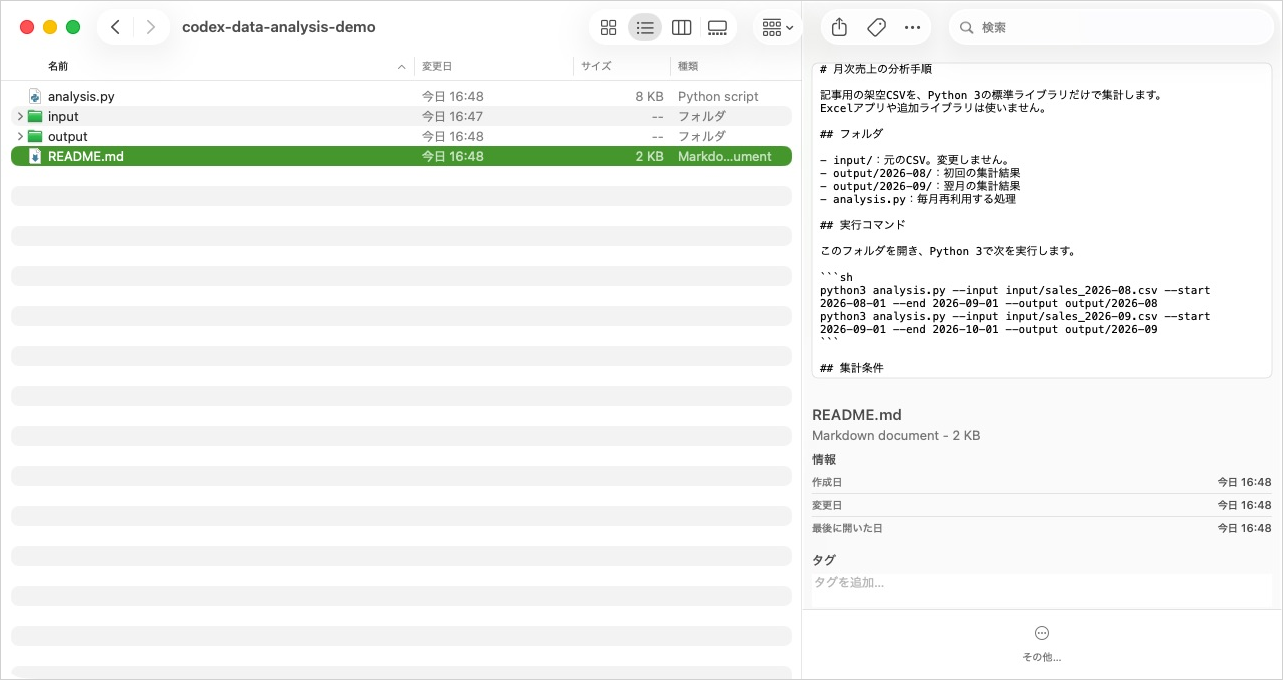Click the 情報 section heading in preview pane
This screenshot has height=680, width=1283.
click(824, 460)
